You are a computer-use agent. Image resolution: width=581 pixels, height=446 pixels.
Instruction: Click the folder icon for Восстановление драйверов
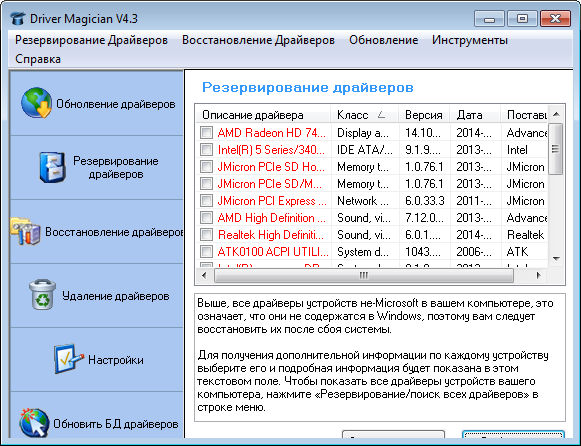coord(25,232)
